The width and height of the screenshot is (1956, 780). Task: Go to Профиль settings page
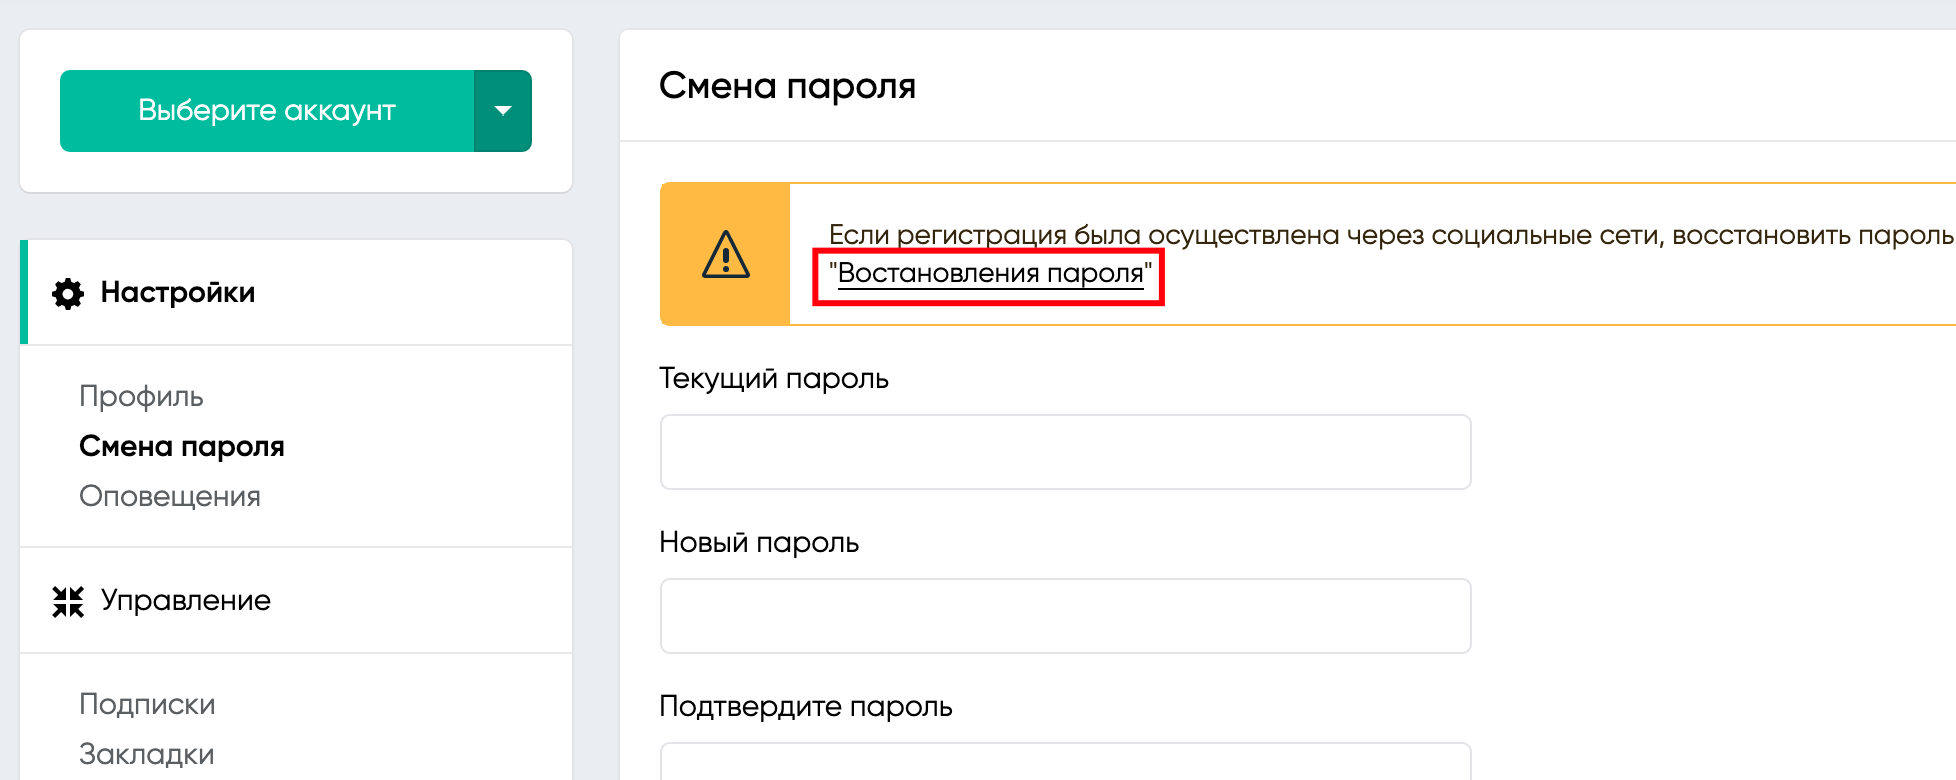pyautogui.click(x=141, y=396)
